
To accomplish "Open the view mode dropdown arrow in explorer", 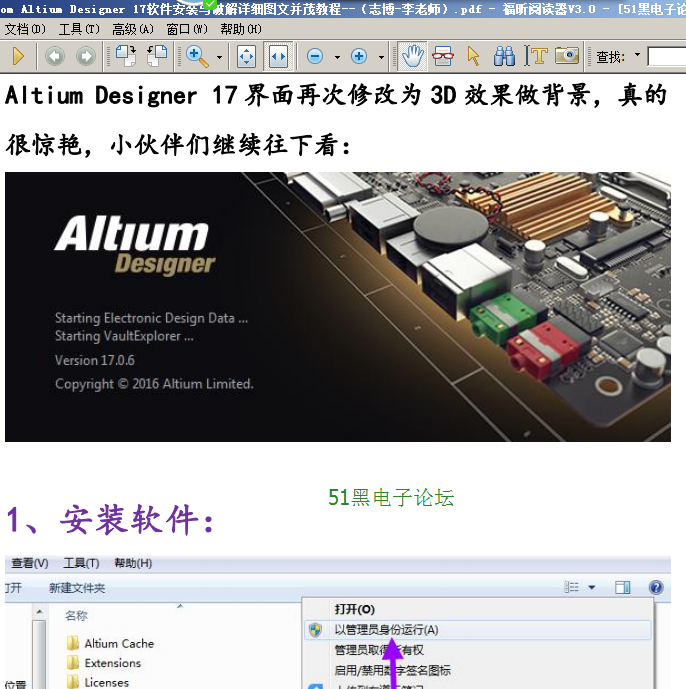I will [x=592, y=587].
